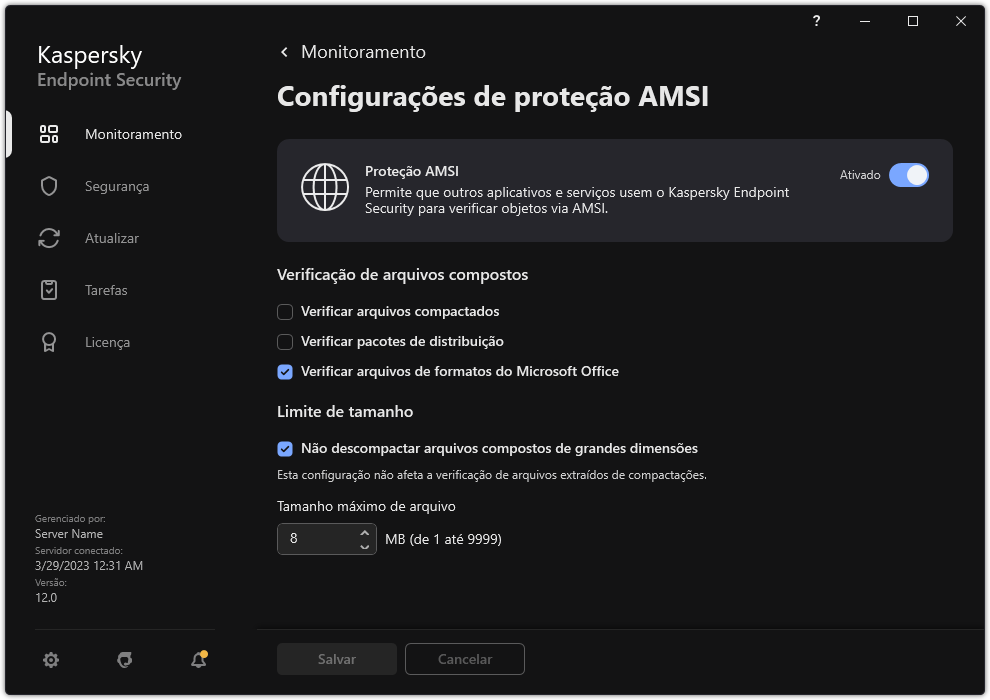
Task: Select the Licença key icon
Action: [x=48, y=341]
